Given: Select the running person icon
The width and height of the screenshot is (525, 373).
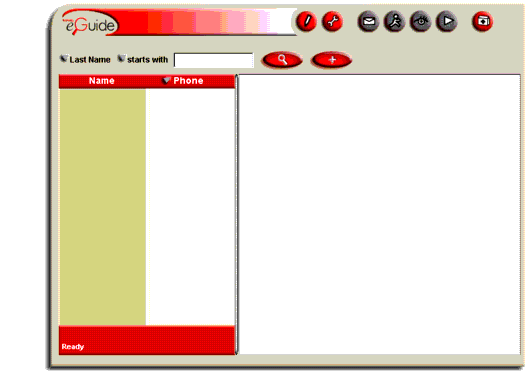Looking at the screenshot, I should [x=394, y=22].
